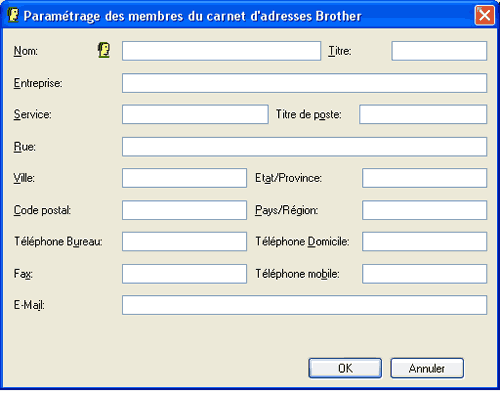Click the 'Service:' label
500x394 pixels.
click(32, 114)
